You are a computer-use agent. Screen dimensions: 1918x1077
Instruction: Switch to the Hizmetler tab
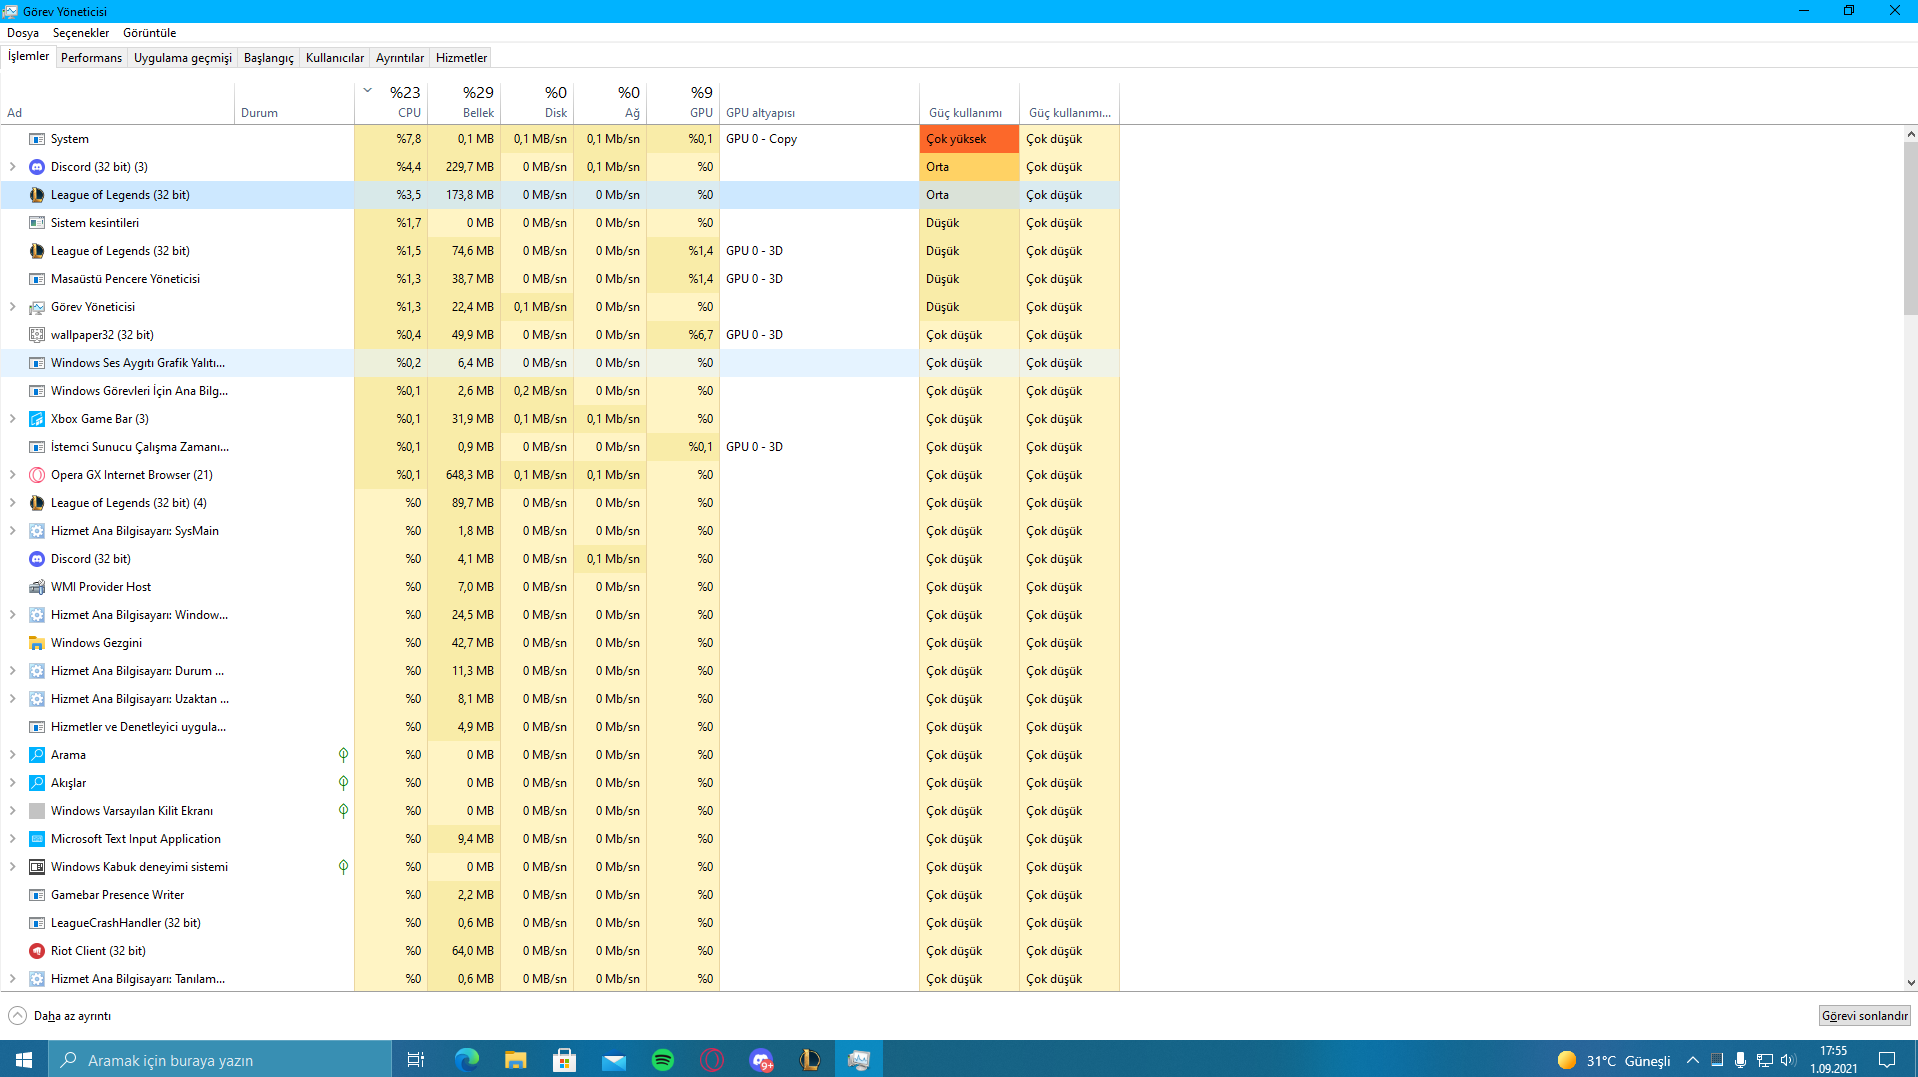click(x=461, y=58)
